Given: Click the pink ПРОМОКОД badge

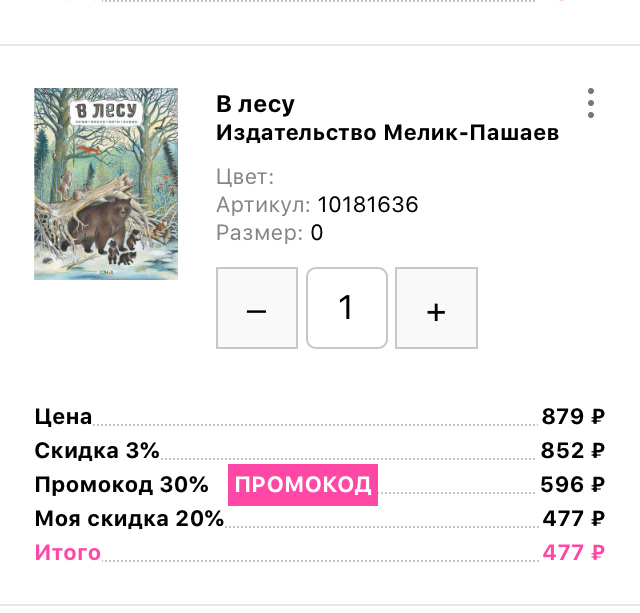Looking at the screenshot, I should coord(303,485).
